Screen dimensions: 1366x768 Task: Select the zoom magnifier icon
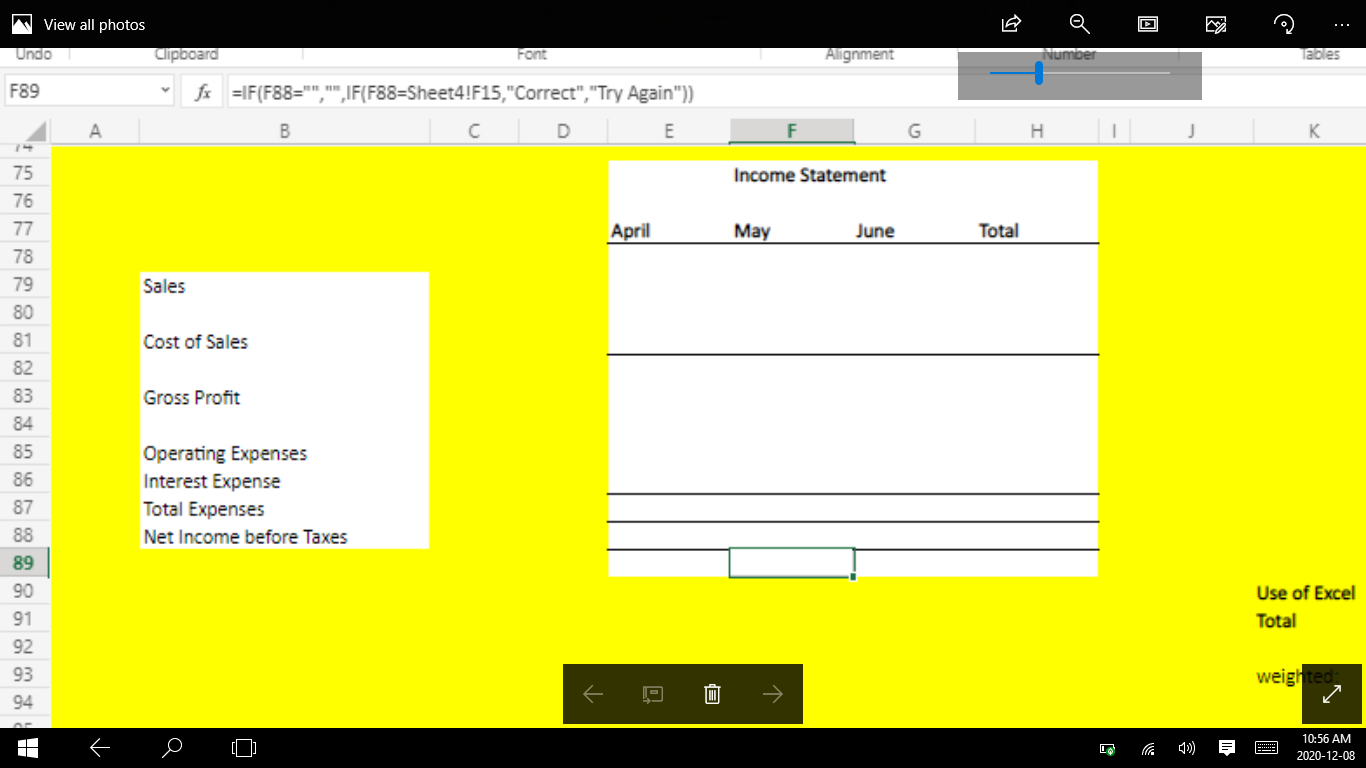[x=1078, y=24]
